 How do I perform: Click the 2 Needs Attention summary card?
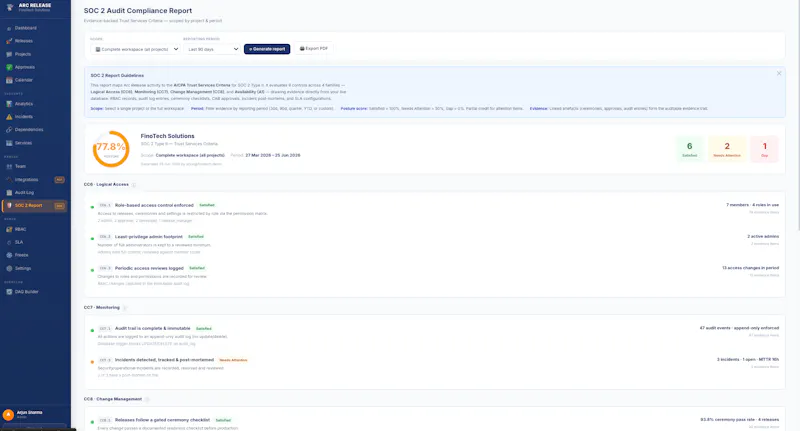pos(727,149)
